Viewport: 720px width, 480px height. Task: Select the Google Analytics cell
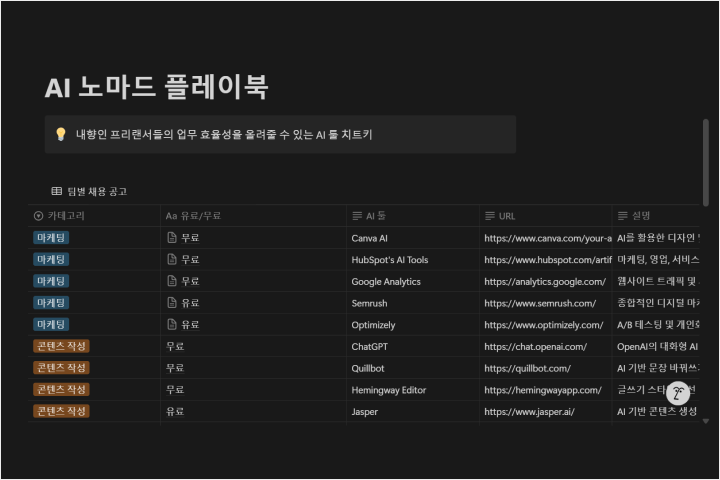(x=413, y=281)
